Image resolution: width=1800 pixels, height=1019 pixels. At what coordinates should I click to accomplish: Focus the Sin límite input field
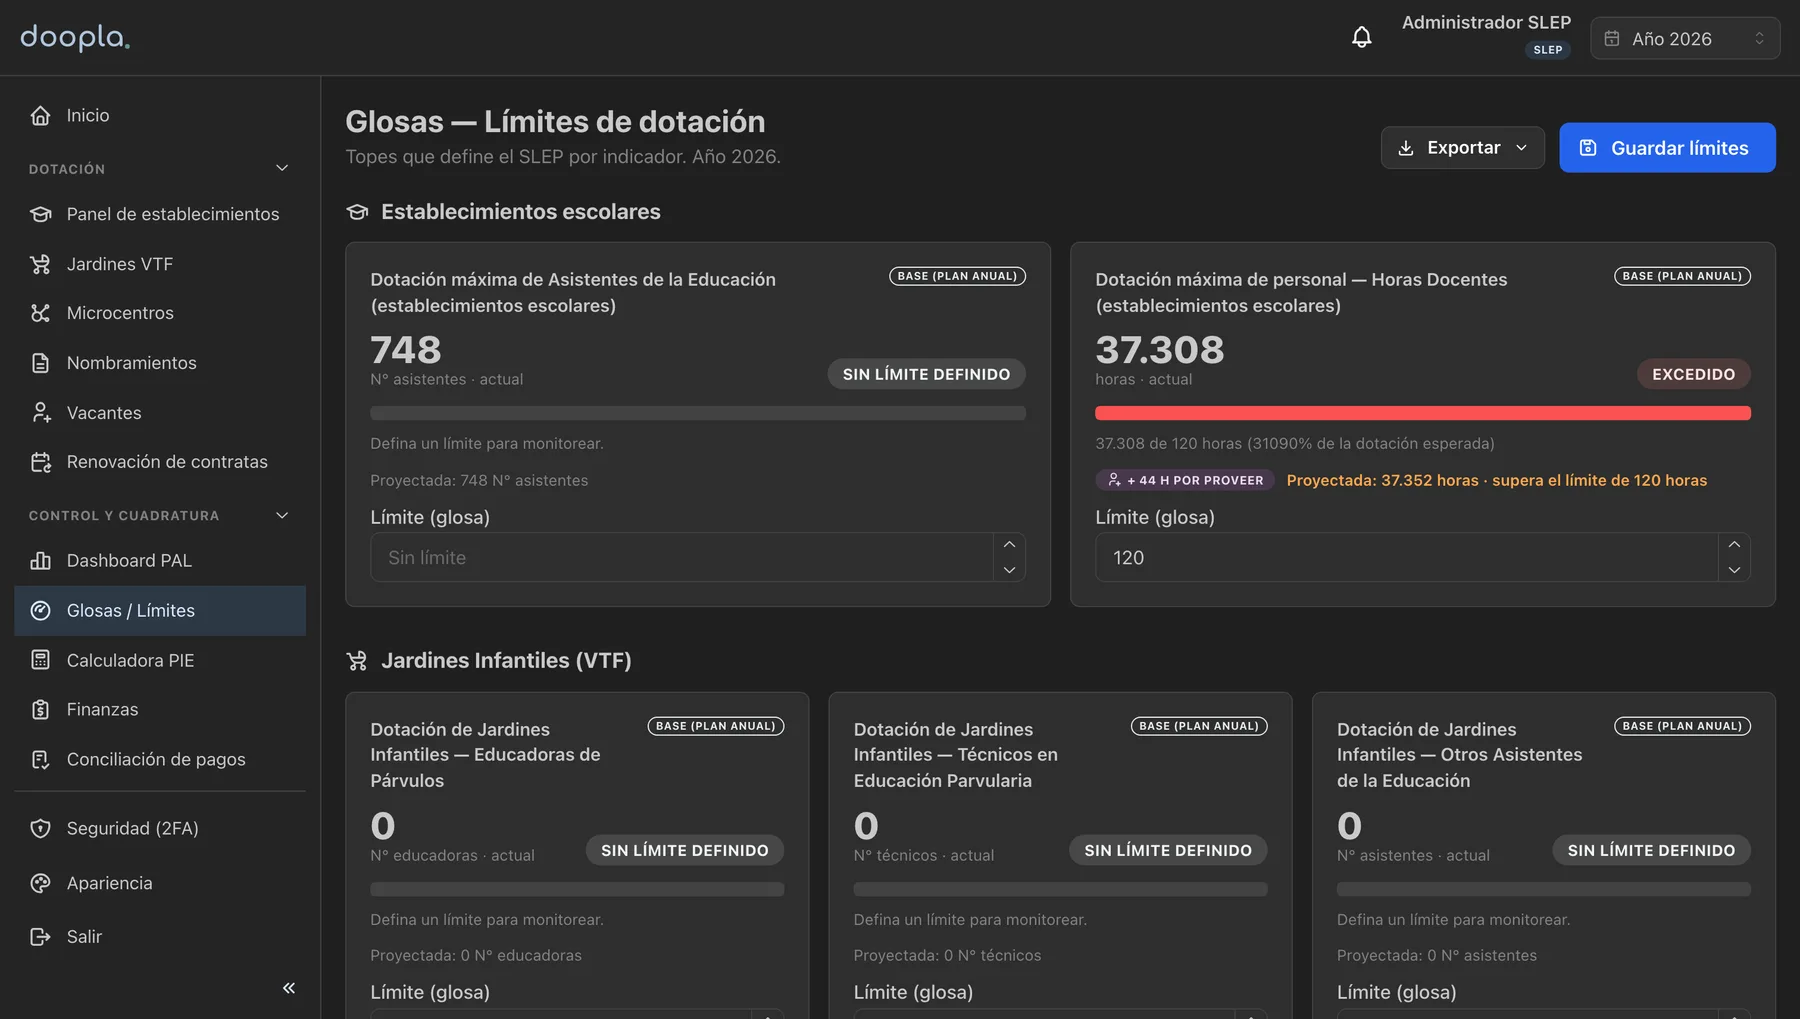pos(682,557)
